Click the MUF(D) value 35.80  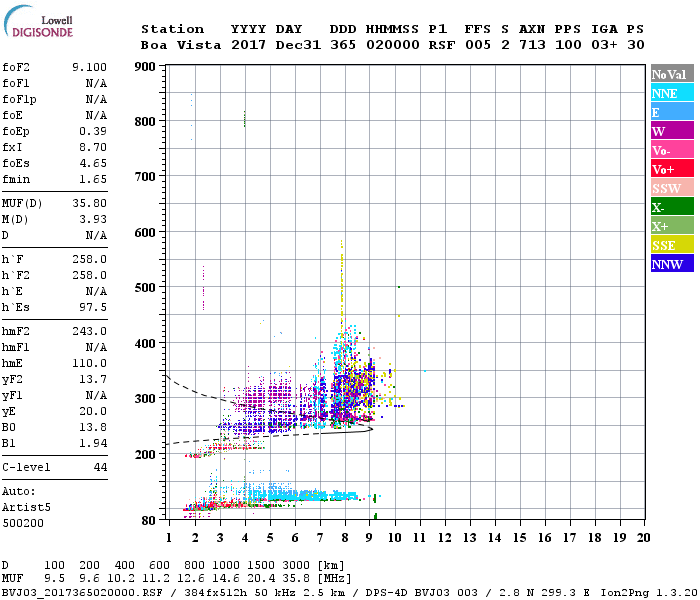point(89,204)
